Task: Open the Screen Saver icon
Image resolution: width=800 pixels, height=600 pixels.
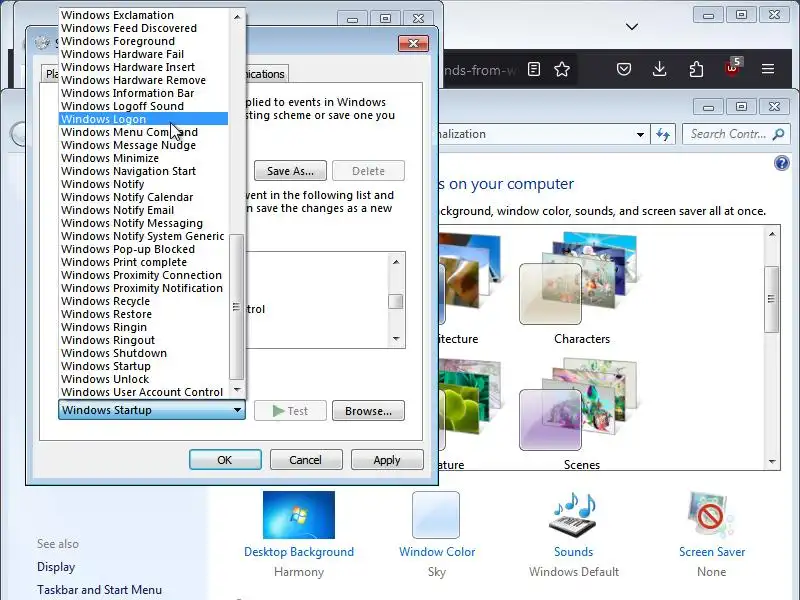Action: point(711,515)
